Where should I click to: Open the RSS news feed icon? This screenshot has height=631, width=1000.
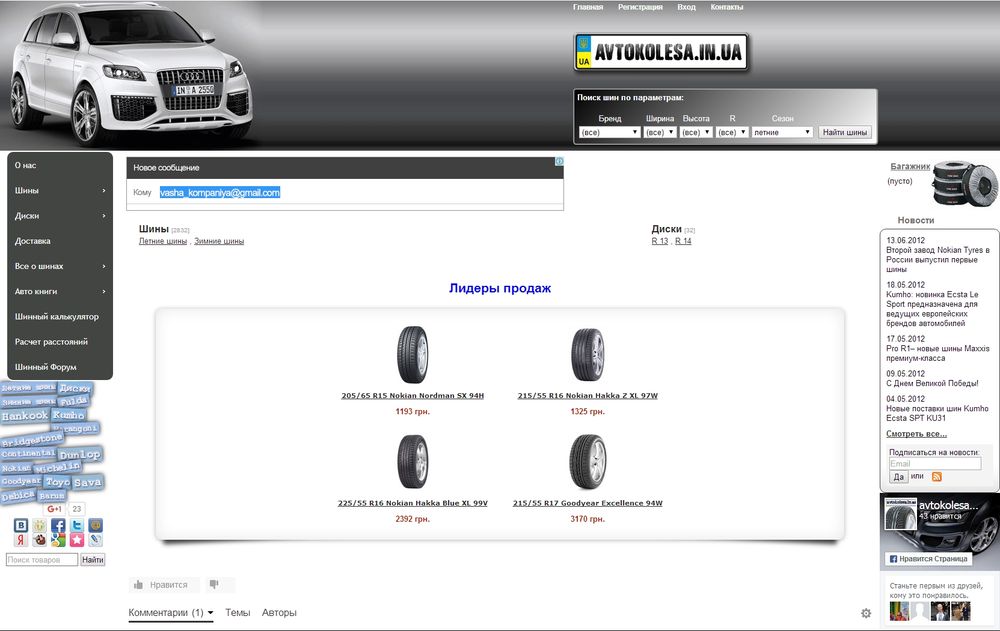click(937, 477)
